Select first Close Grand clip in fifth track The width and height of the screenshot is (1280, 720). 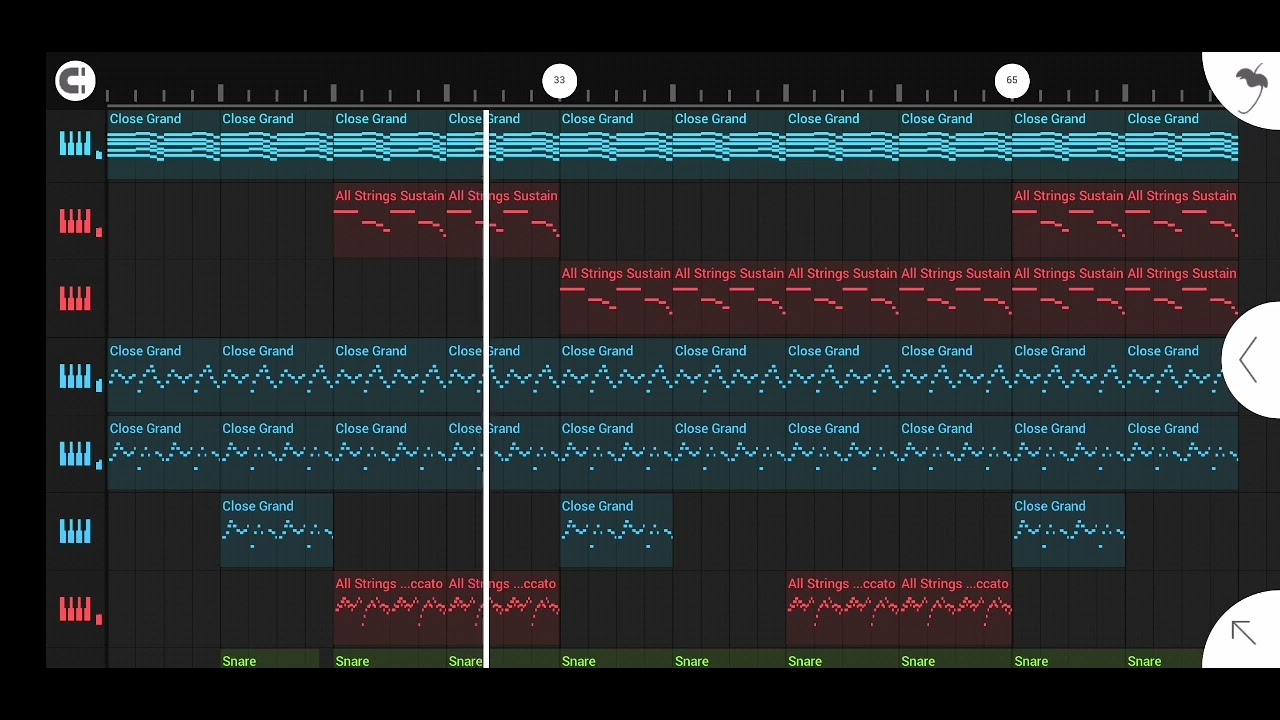click(164, 453)
